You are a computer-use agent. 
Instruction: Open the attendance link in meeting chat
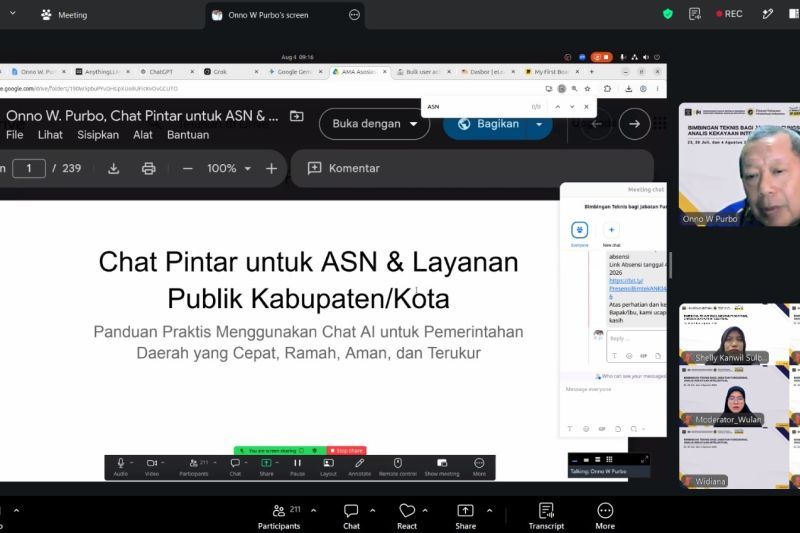point(637,288)
